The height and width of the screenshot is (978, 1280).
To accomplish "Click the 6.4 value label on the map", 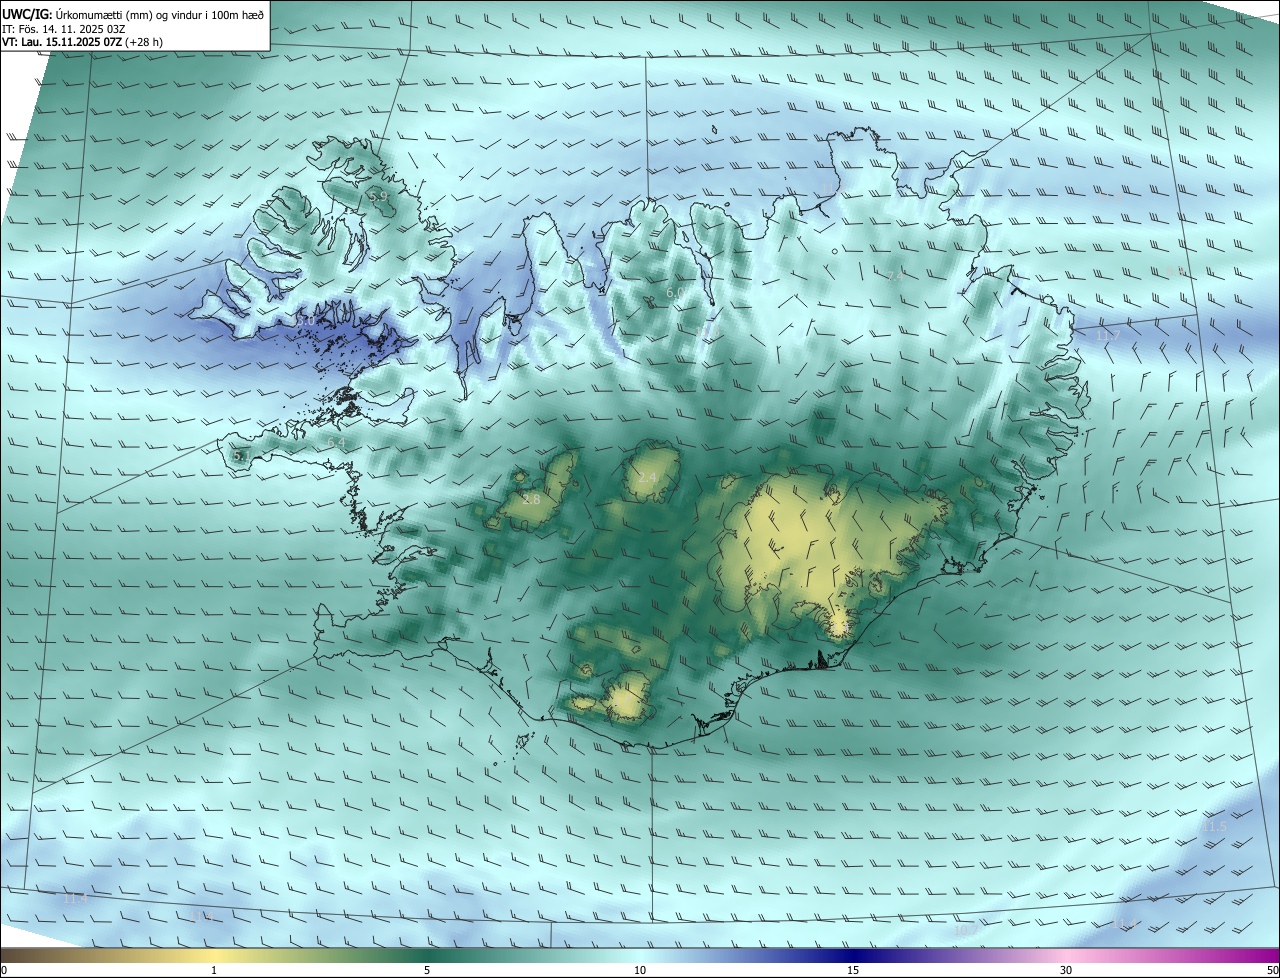I will pos(336,442).
